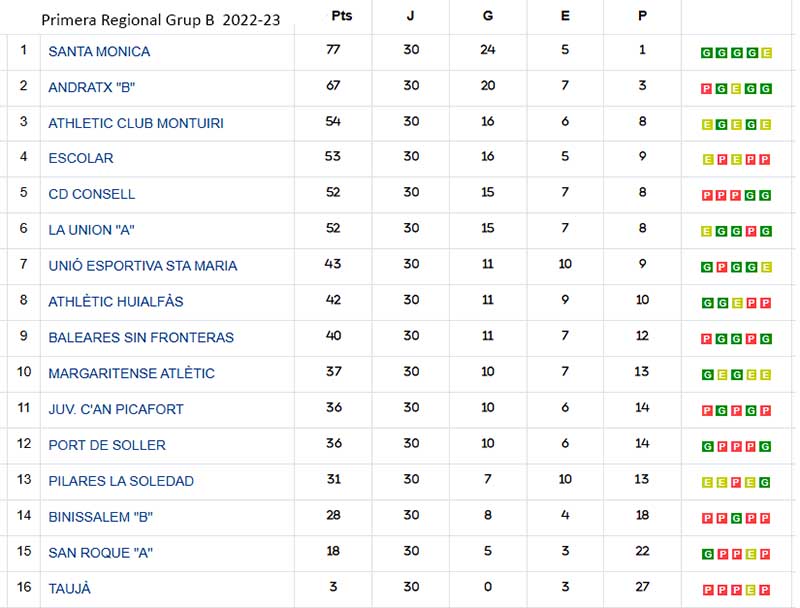Select the G wins column header
The image size is (800, 608).
[488, 16]
